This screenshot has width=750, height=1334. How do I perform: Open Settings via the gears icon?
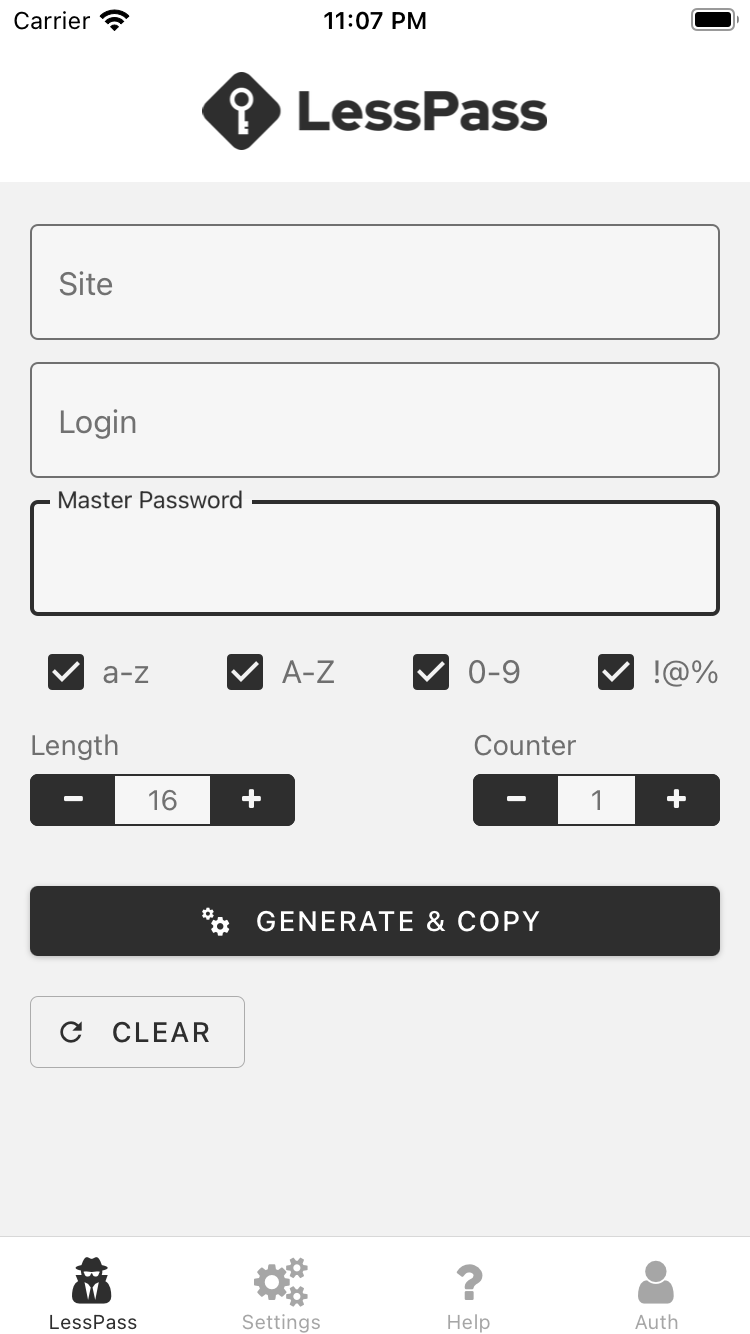point(280,1281)
